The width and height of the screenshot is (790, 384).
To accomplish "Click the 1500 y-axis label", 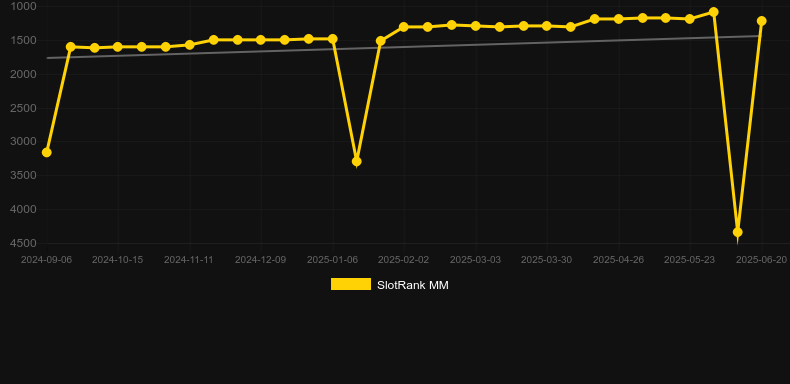I will (23, 40).
